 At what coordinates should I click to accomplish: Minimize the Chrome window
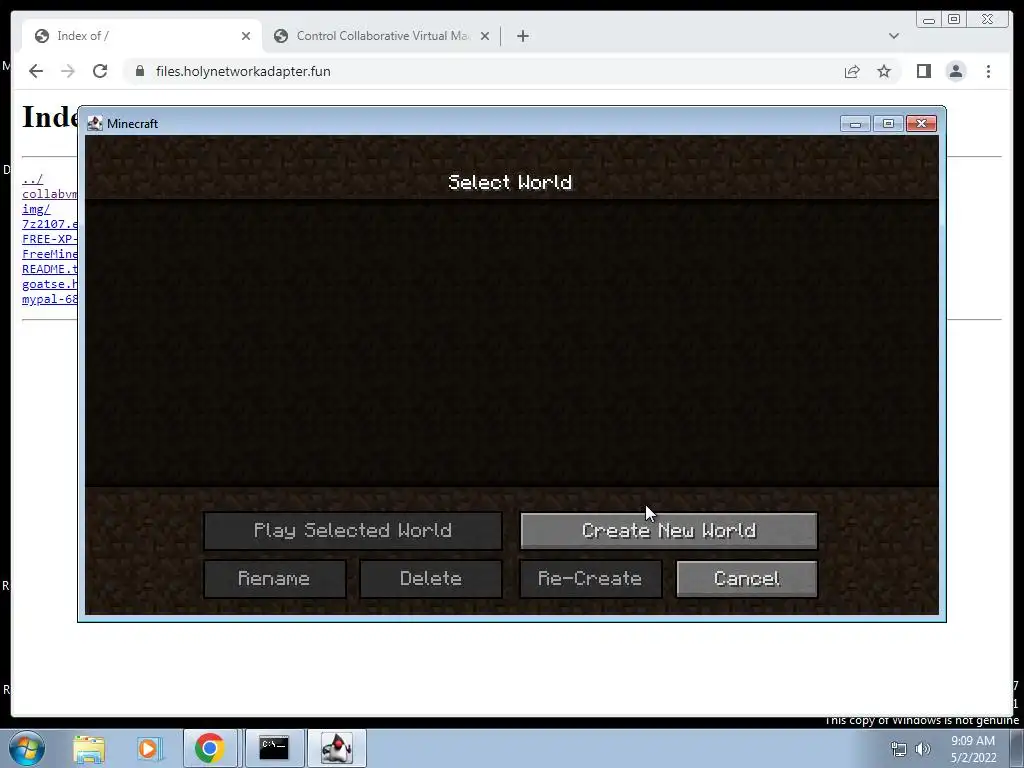coord(929,20)
